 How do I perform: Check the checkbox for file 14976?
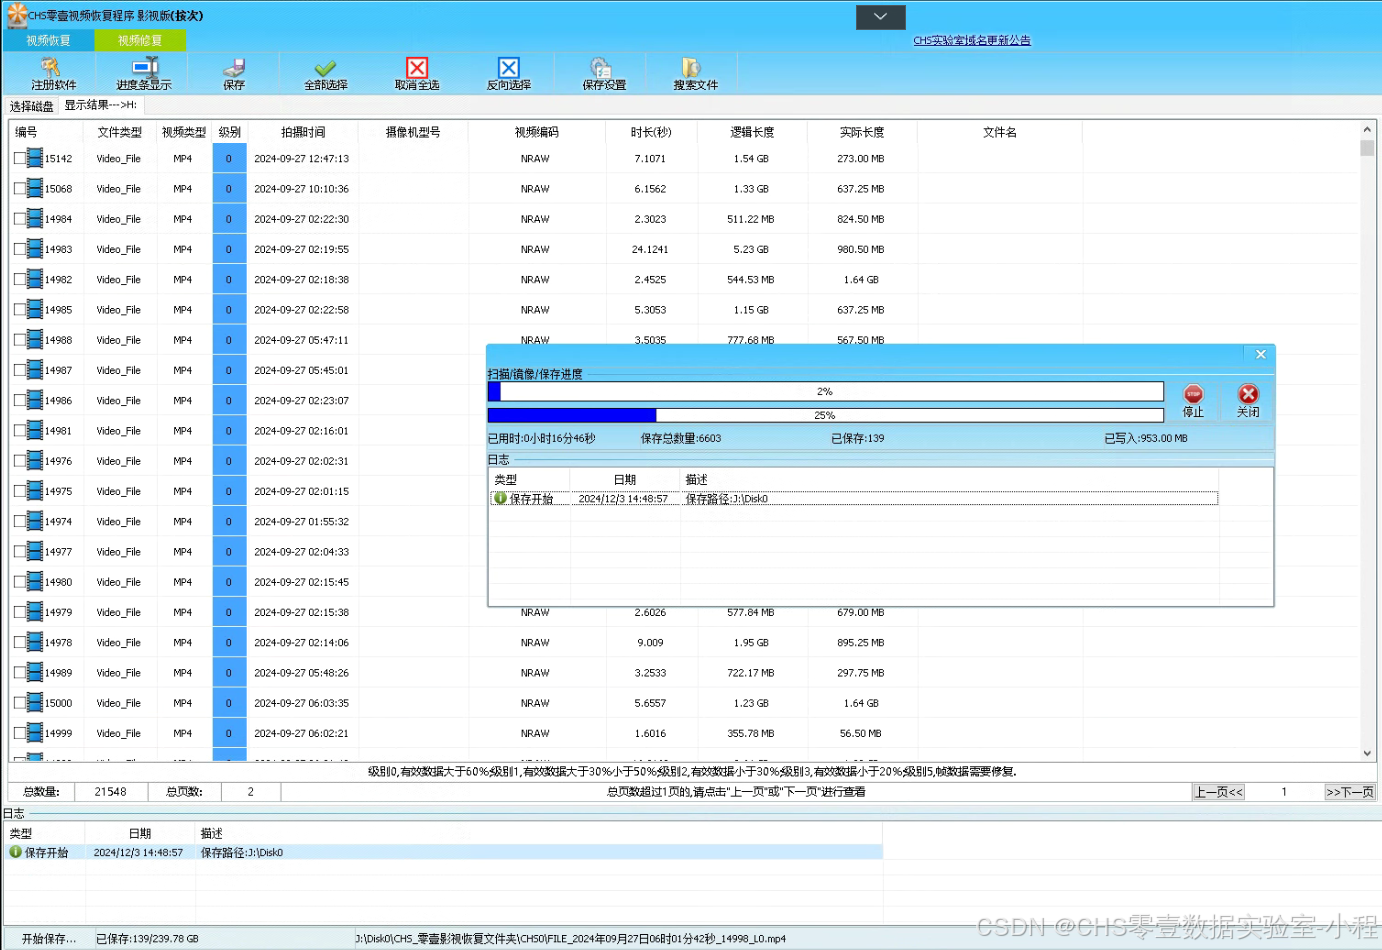[20, 461]
